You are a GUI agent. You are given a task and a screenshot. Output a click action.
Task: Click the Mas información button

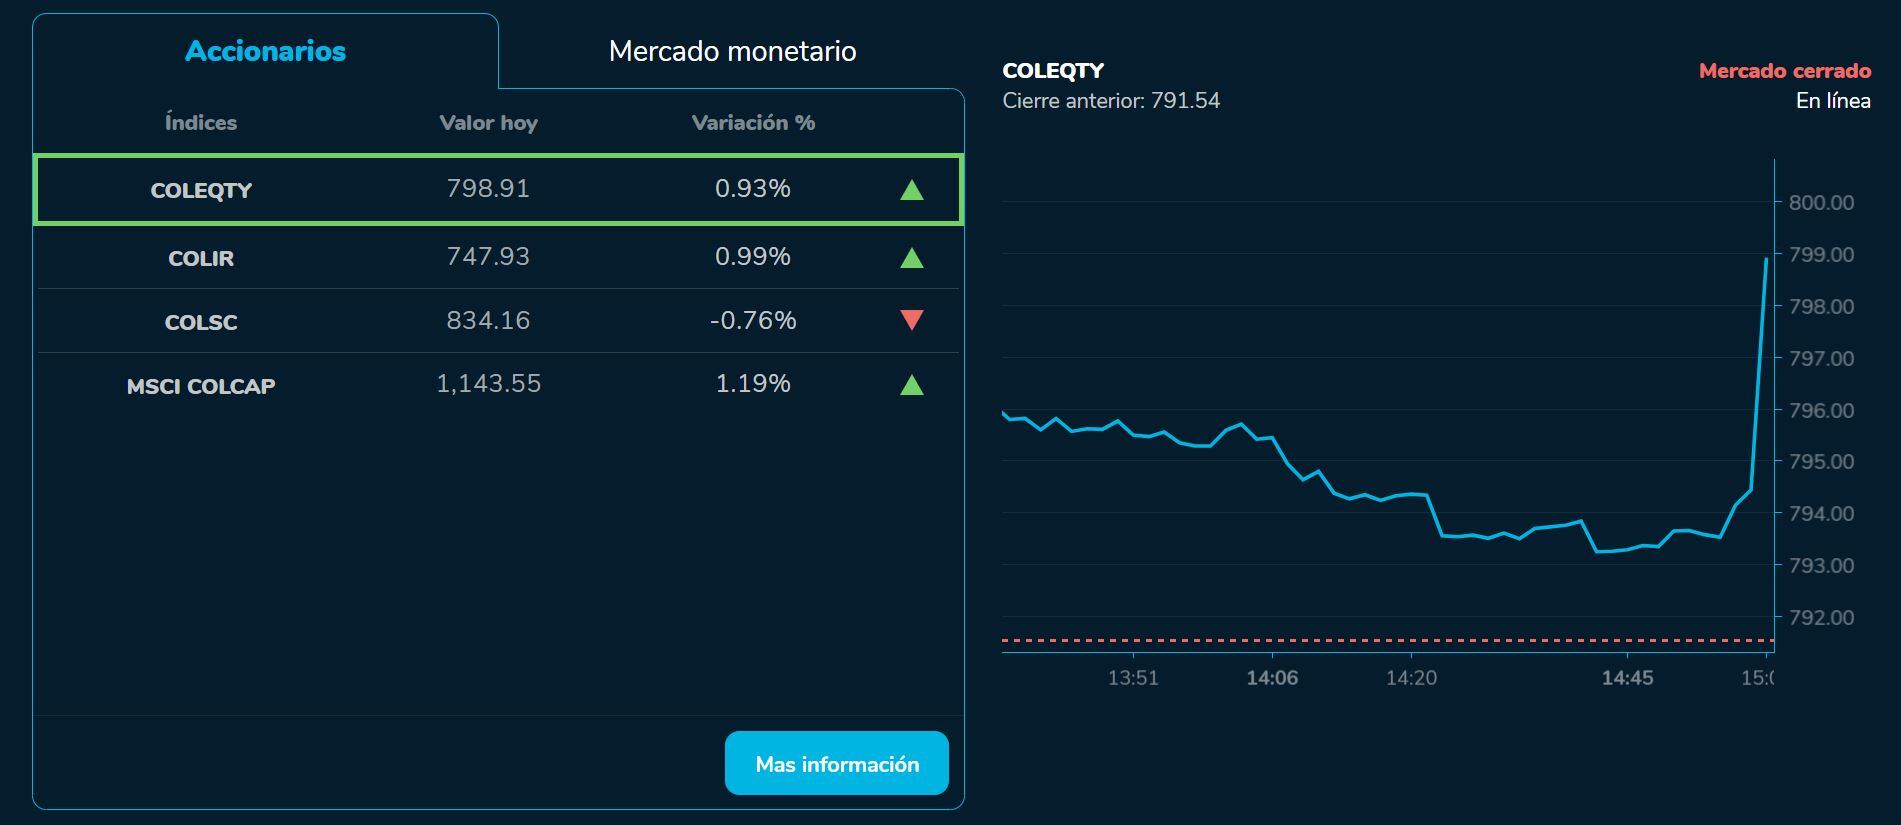coord(836,762)
